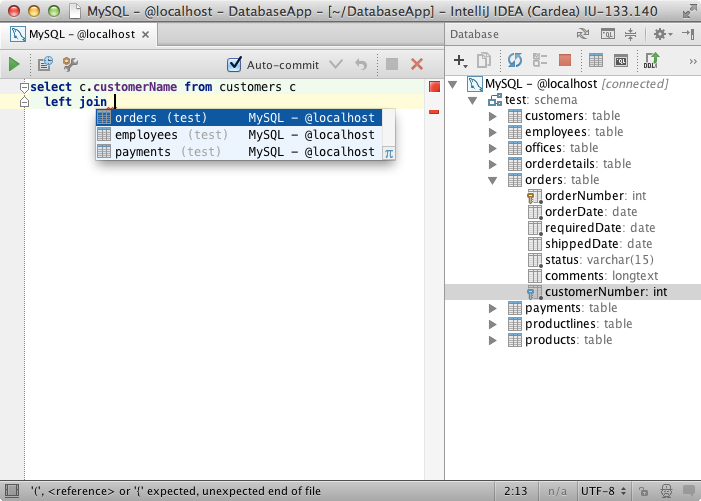
Task: Select the customerNumber: int column
Action: pyautogui.click(x=573, y=292)
